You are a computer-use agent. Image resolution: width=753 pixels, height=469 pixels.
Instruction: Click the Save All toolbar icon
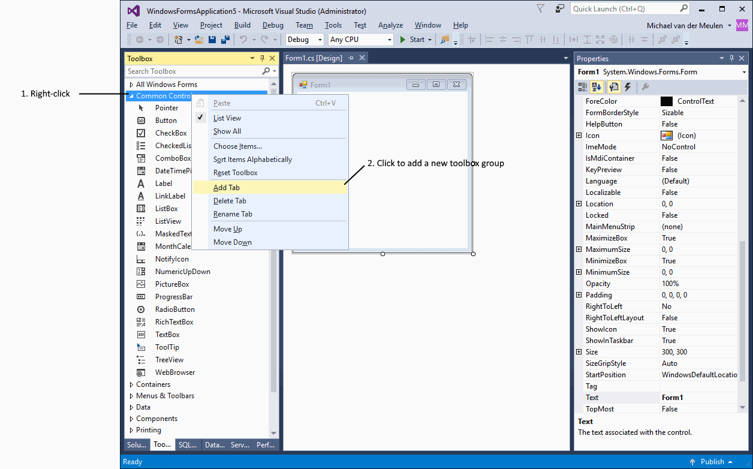point(225,40)
